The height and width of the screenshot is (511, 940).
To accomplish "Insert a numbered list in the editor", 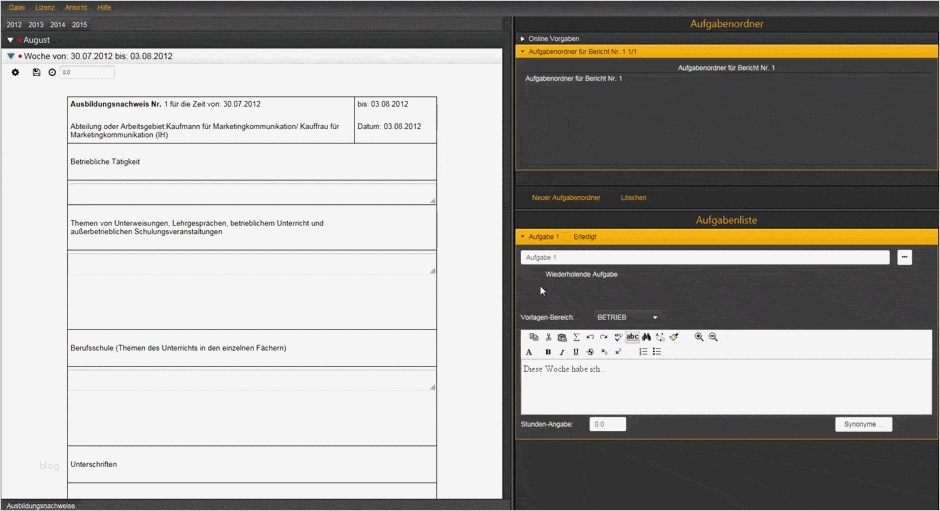I will (643, 352).
